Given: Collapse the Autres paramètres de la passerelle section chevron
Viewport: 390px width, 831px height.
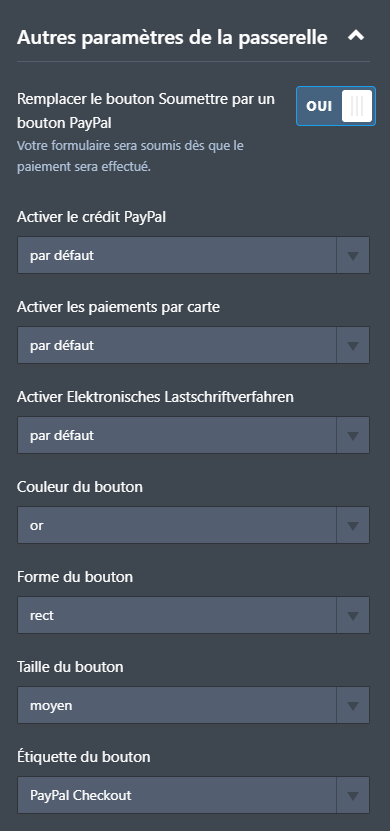Looking at the screenshot, I should [x=356, y=36].
